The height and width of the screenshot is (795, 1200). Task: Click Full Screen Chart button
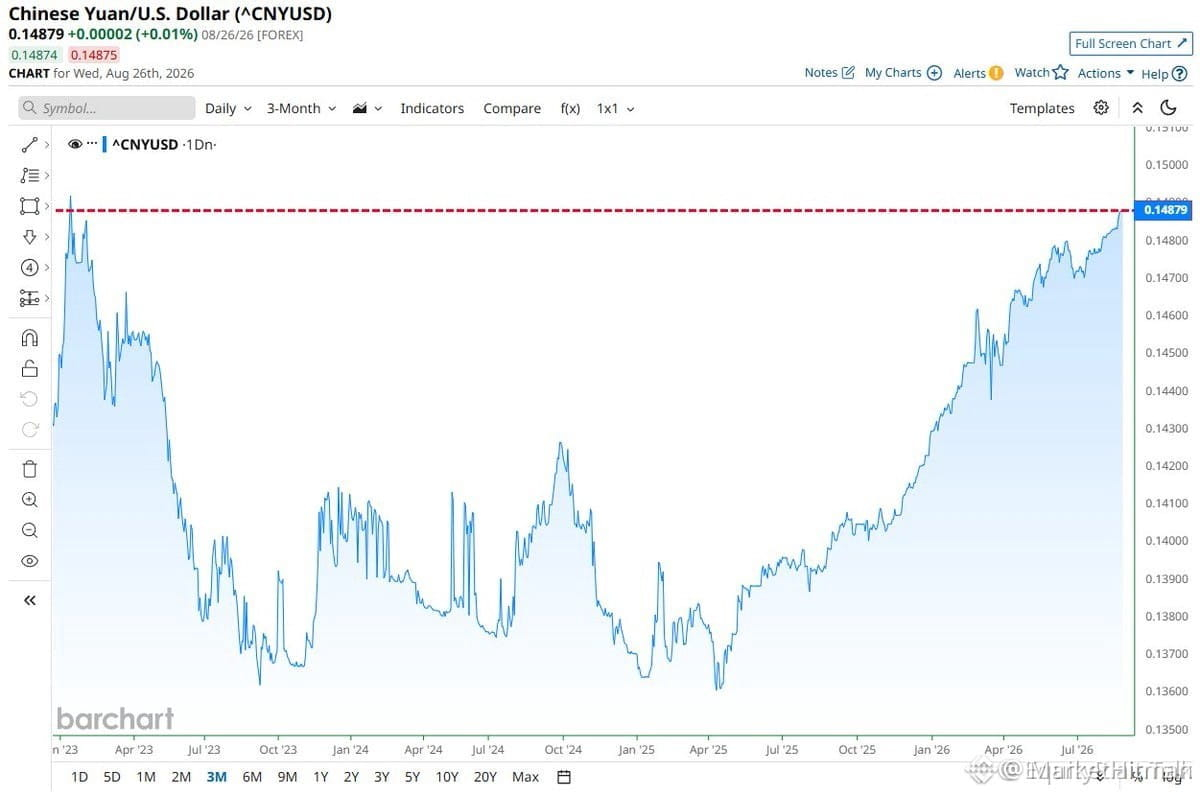click(1131, 44)
